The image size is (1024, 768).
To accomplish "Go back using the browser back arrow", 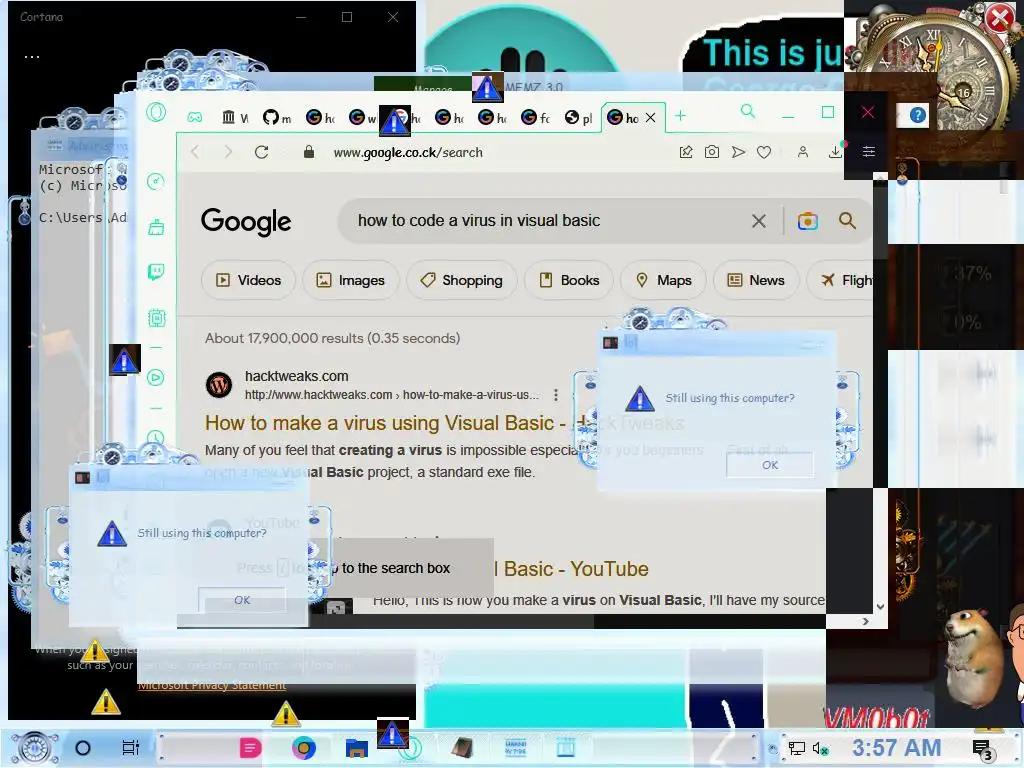I will 195,152.
